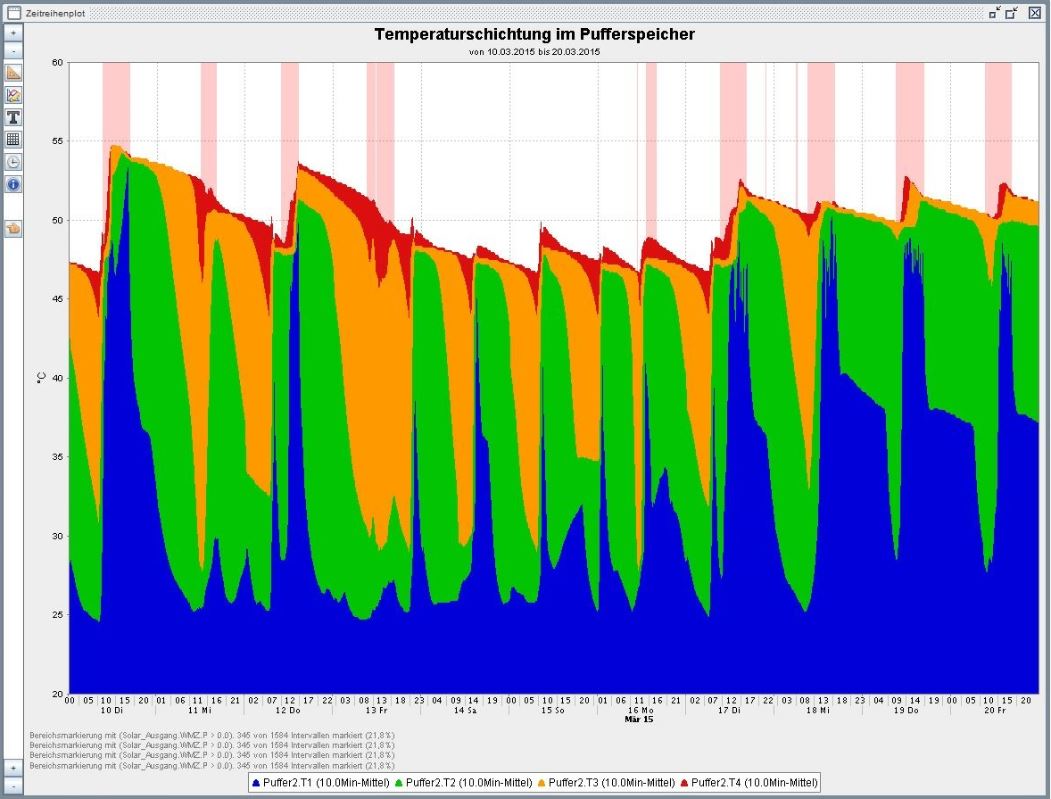Show the data table grid view
The width and height of the screenshot is (1051, 799).
pos(13,139)
